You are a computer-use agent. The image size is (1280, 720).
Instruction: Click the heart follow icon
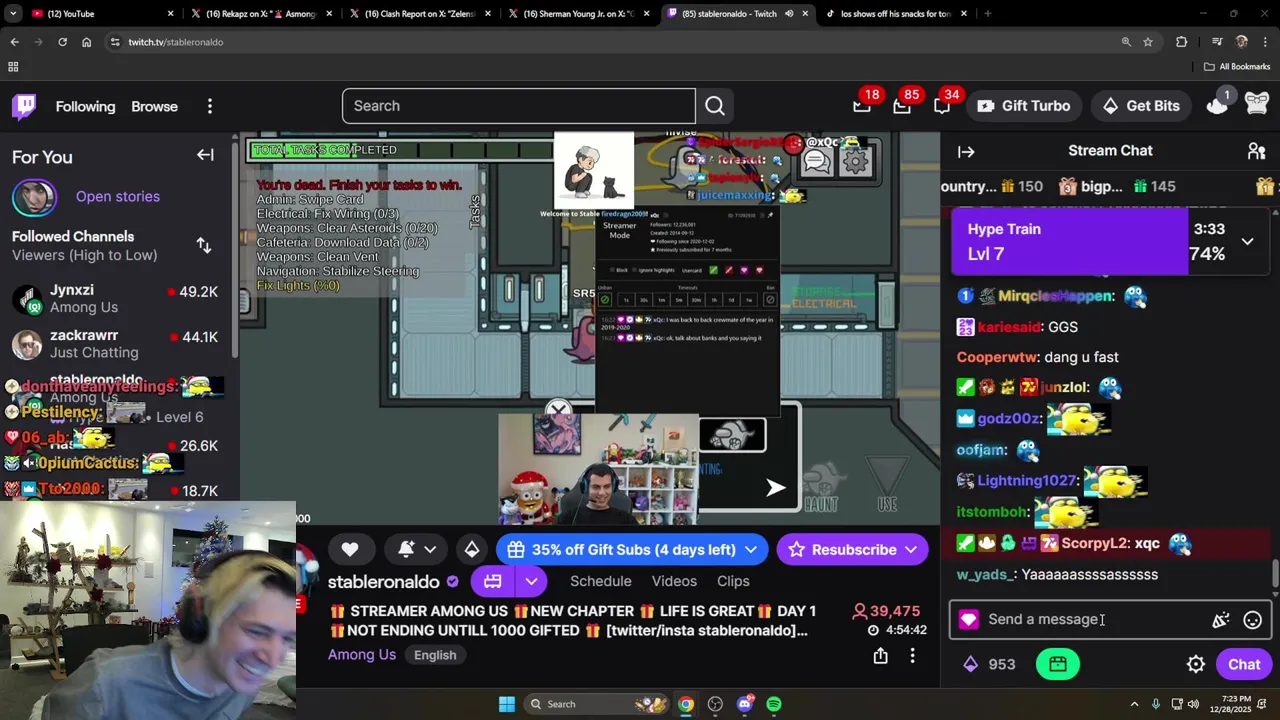[349, 549]
